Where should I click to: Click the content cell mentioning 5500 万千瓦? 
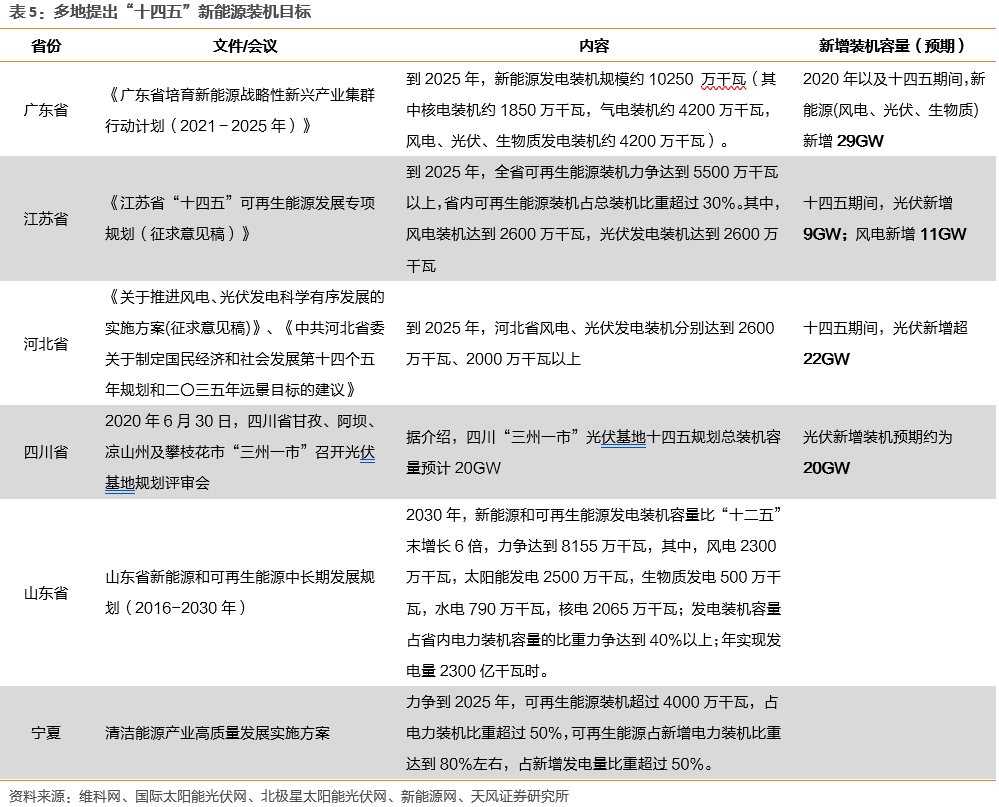(593, 218)
